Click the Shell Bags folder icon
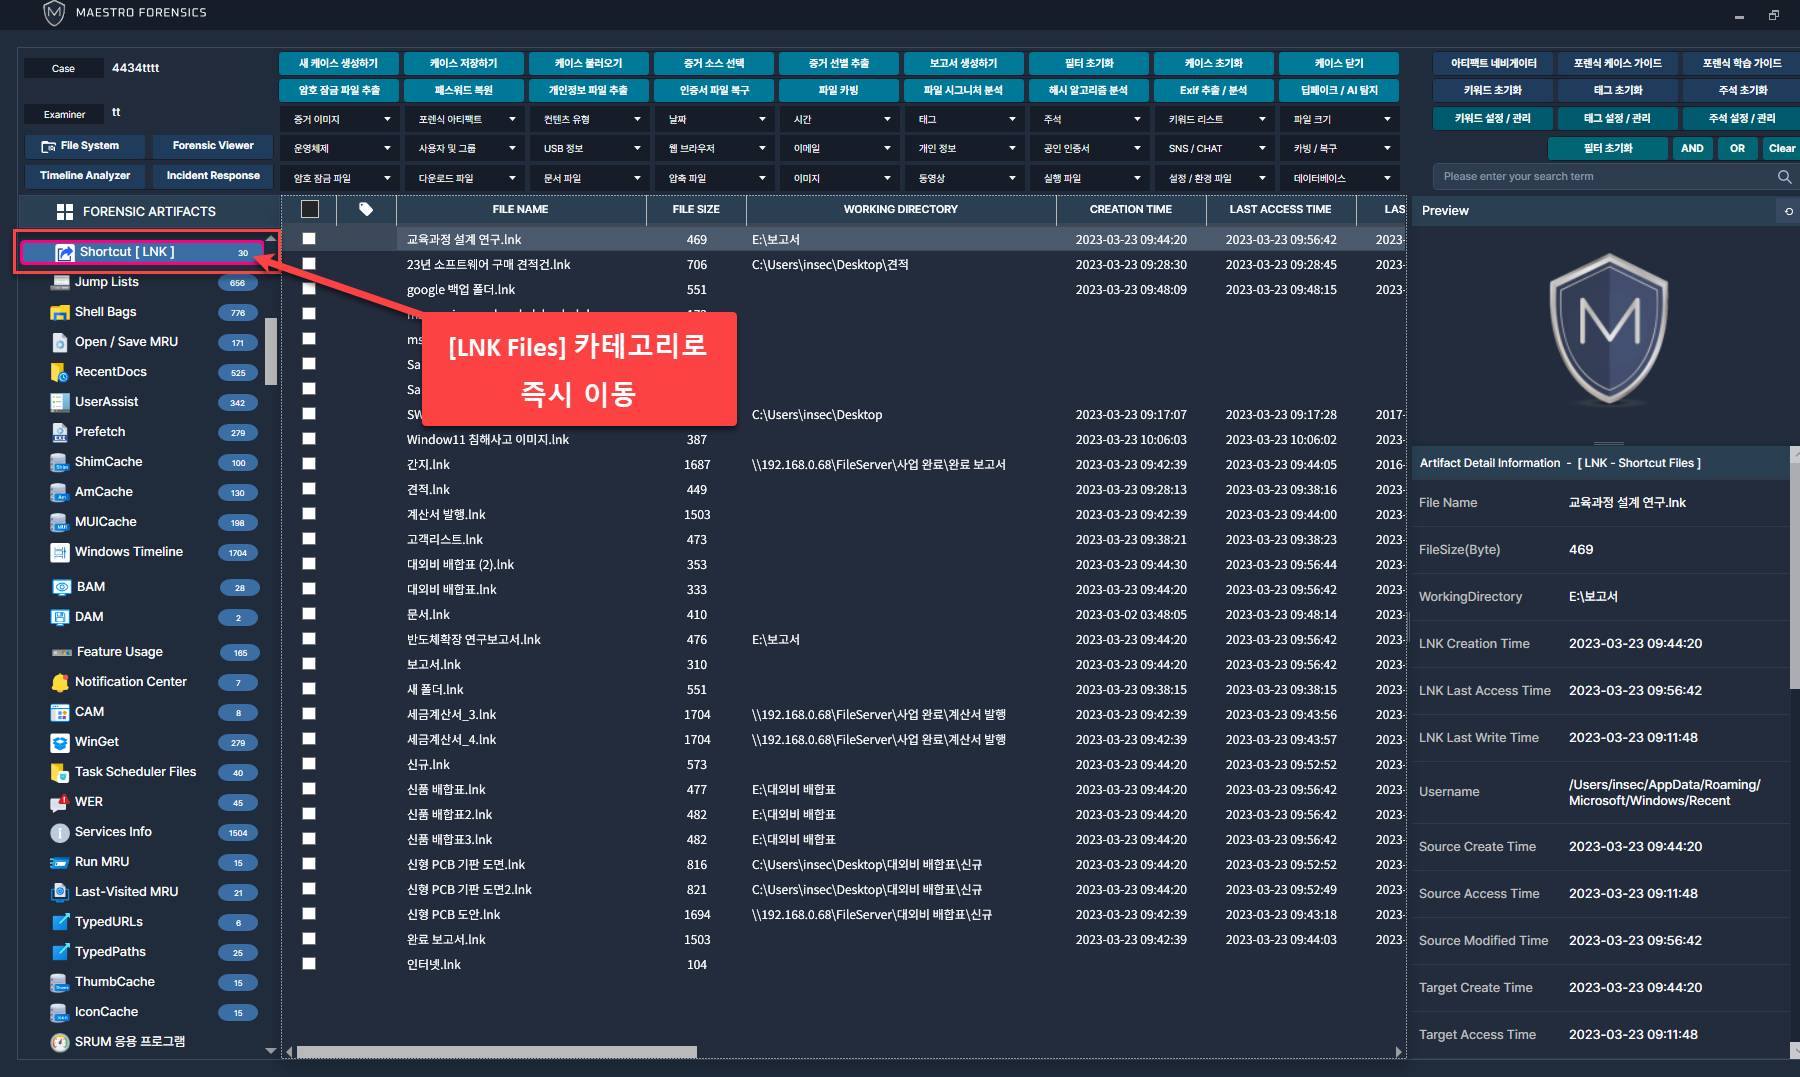This screenshot has width=1800, height=1077. tap(60, 312)
